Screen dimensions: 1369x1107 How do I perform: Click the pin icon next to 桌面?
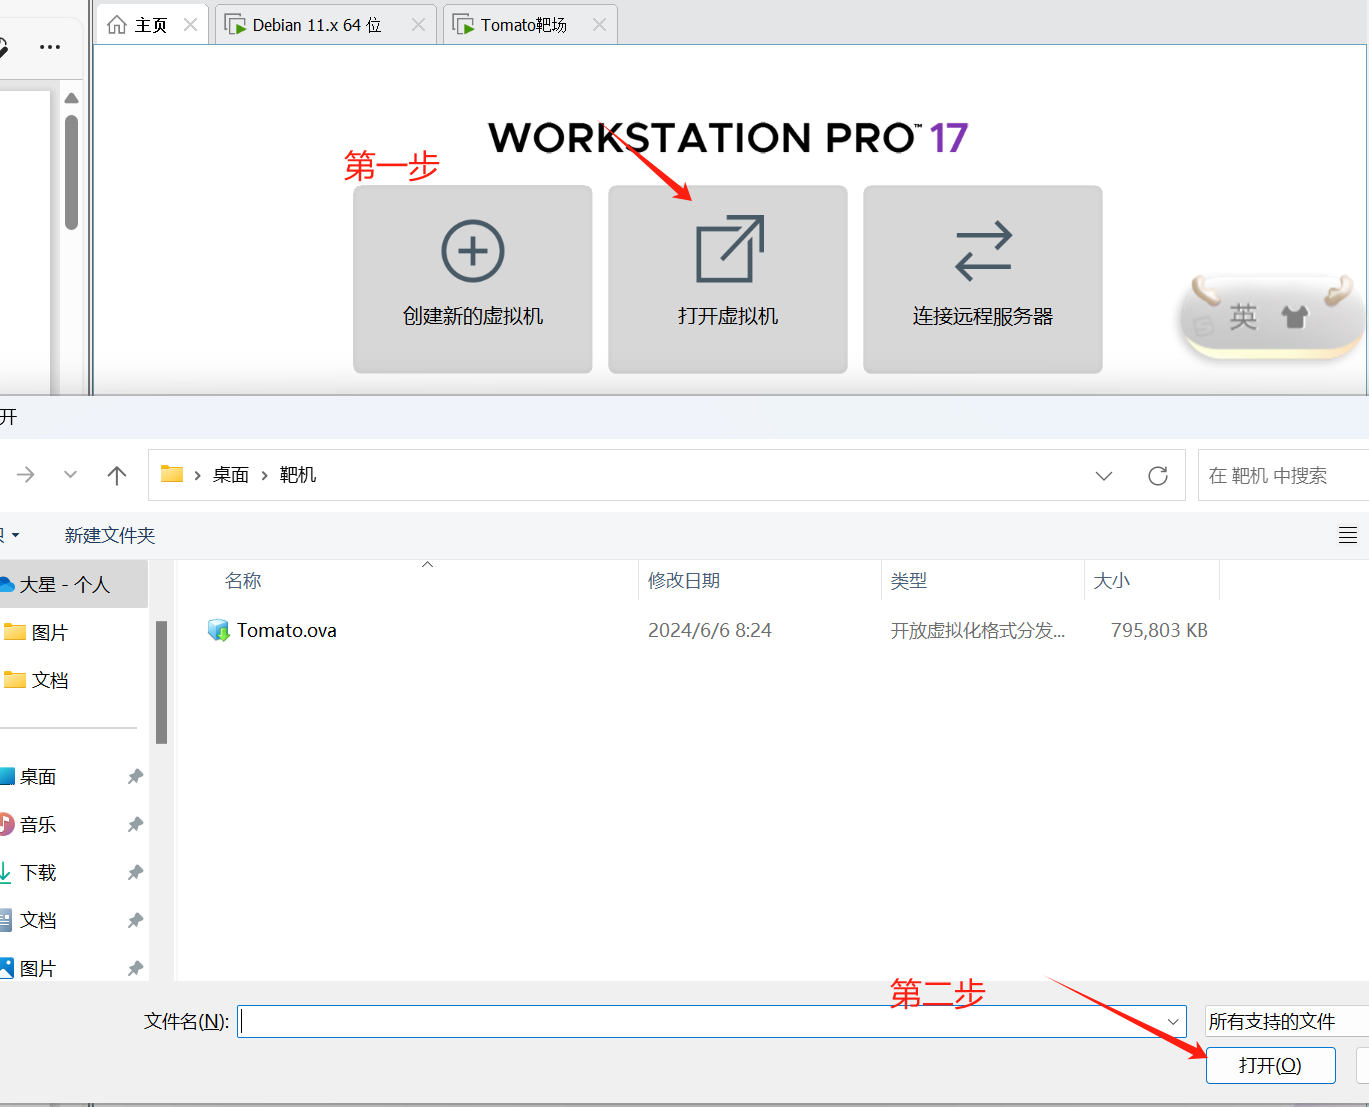(x=135, y=777)
